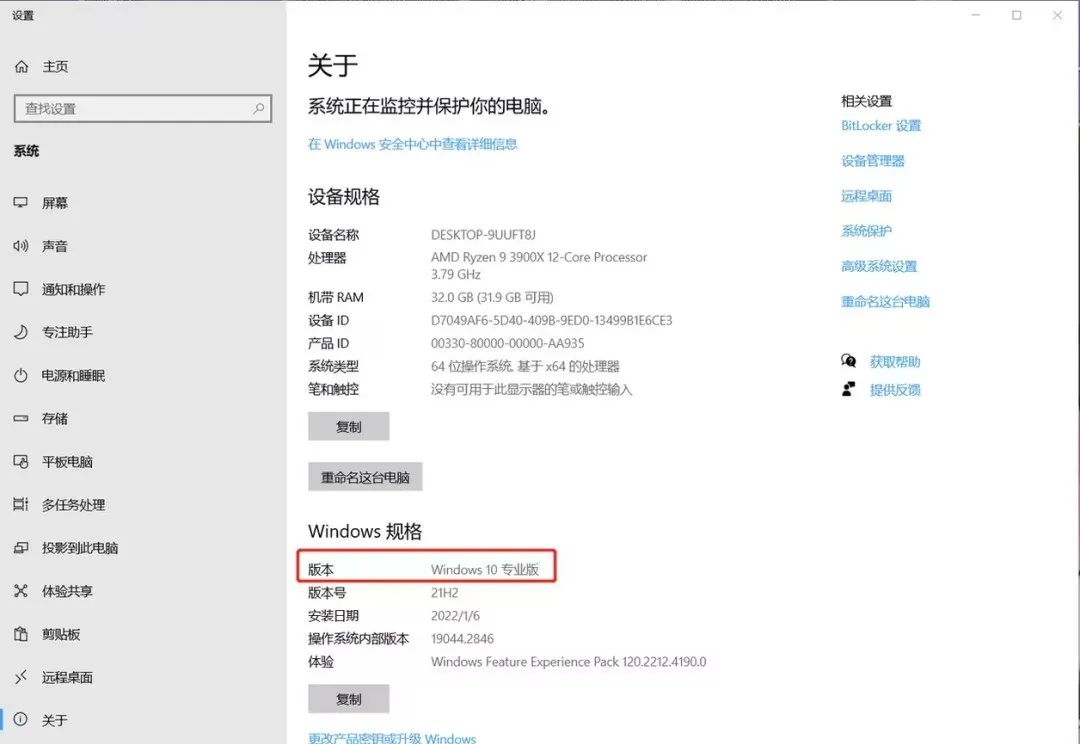
Task: Click the 多任务处理 icon
Action: (x=21, y=504)
